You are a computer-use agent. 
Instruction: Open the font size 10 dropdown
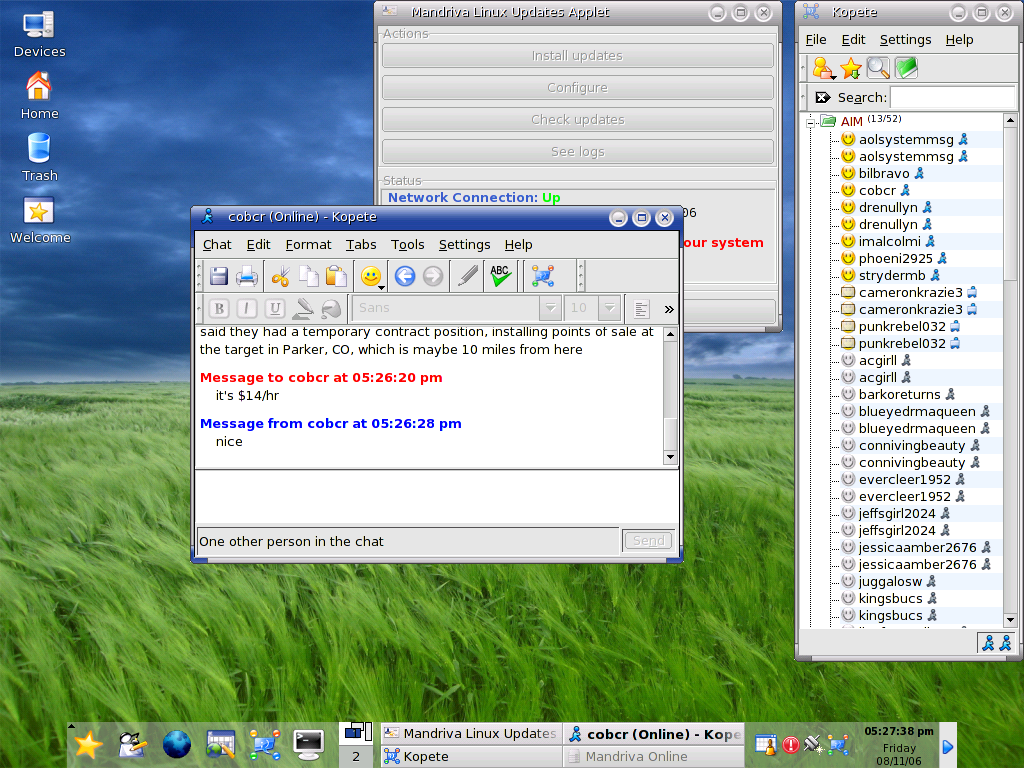[x=609, y=308]
